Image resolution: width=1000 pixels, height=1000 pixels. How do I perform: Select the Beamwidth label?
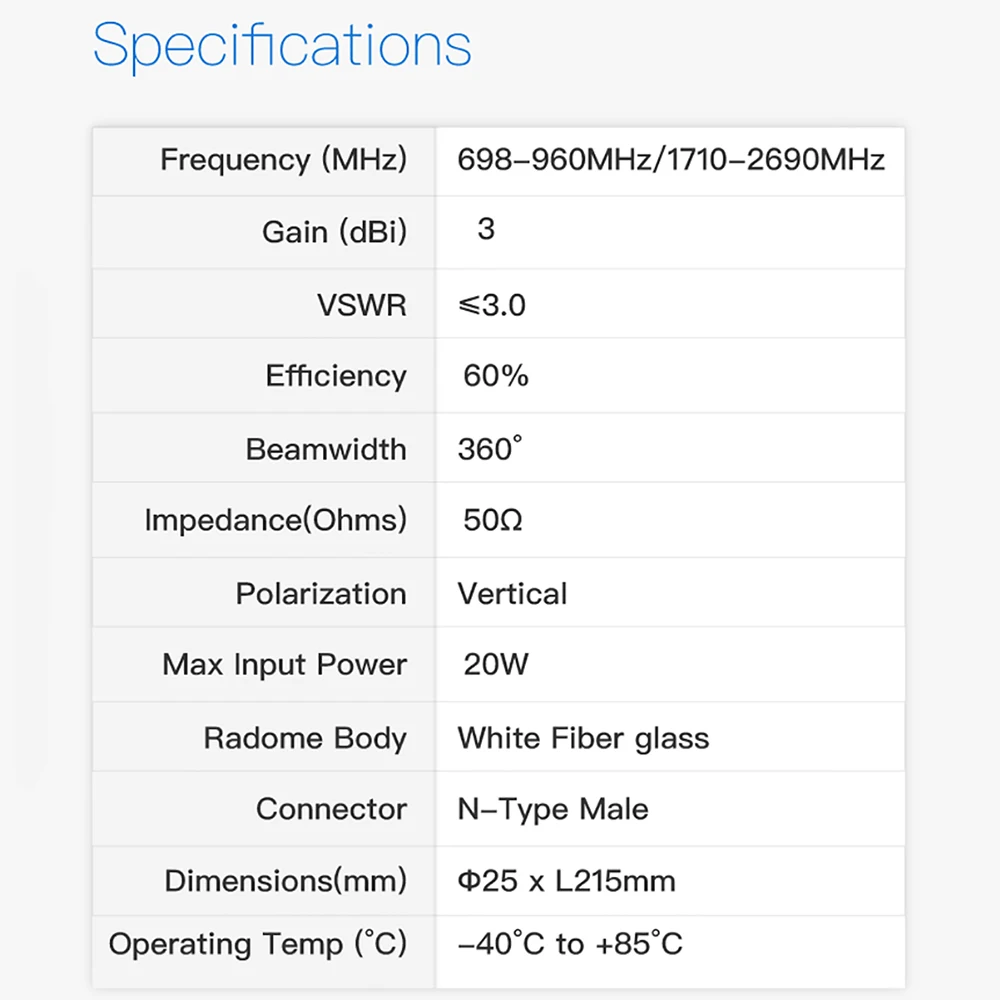pyautogui.click(x=326, y=449)
